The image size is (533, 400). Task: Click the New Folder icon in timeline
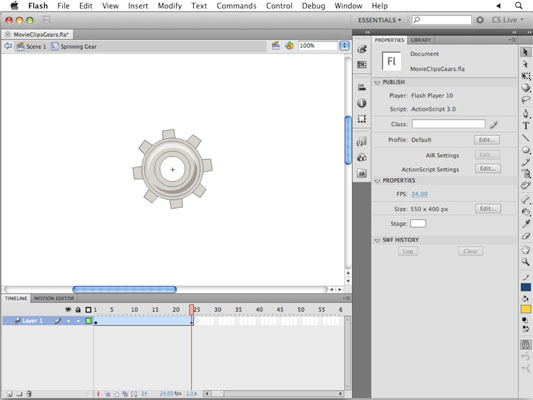click(x=19, y=394)
